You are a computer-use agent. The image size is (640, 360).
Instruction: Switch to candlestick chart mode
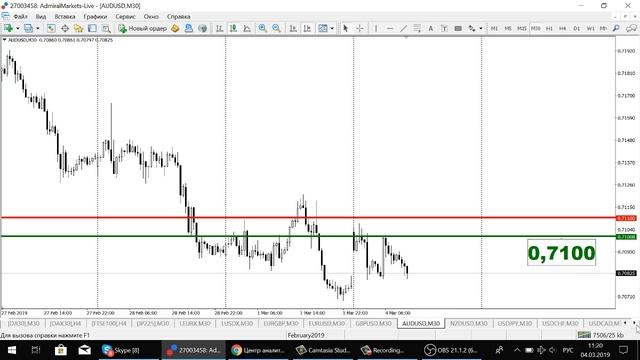(x=233, y=28)
